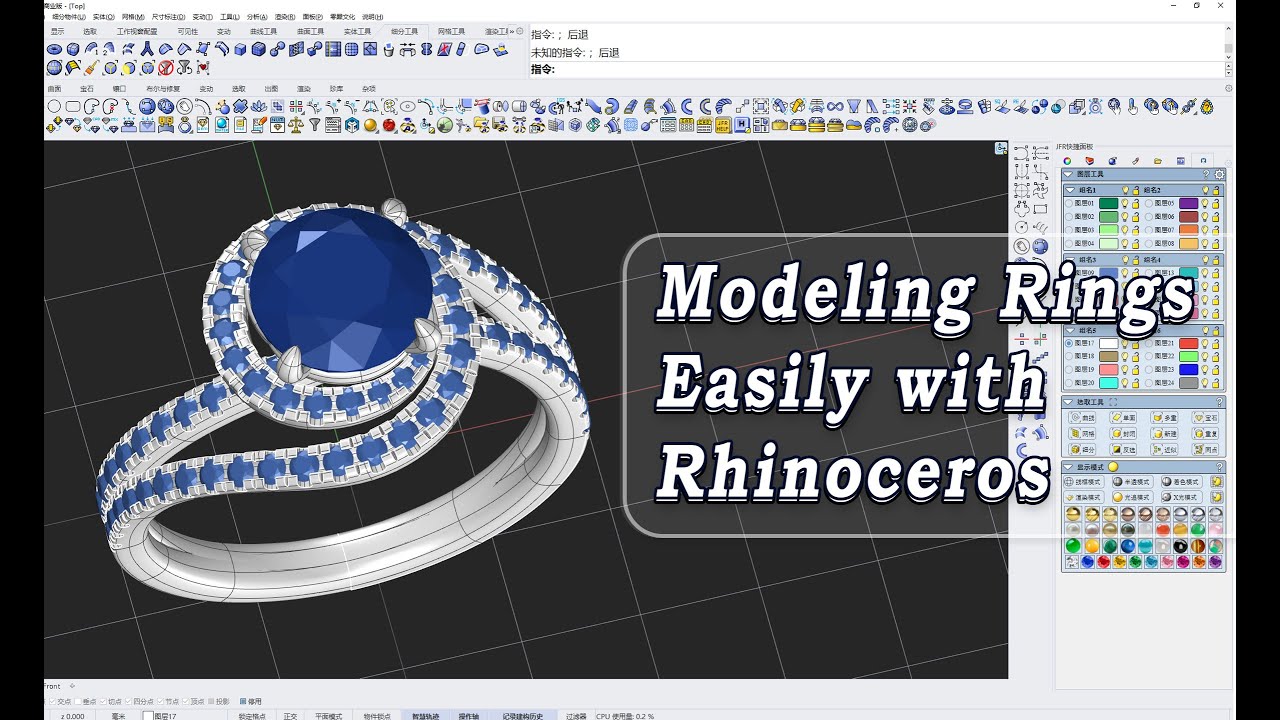The width and height of the screenshot is (1280, 720).
Task: Click the purple color swatch of 图层05
Action: (x=1189, y=203)
